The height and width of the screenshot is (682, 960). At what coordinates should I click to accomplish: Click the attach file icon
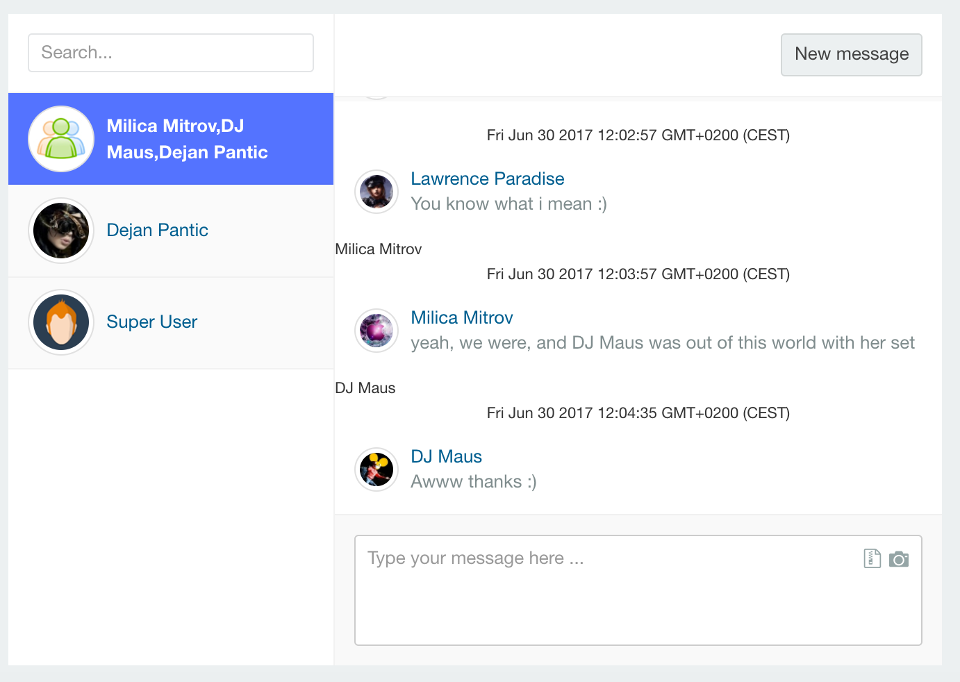point(872,558)
